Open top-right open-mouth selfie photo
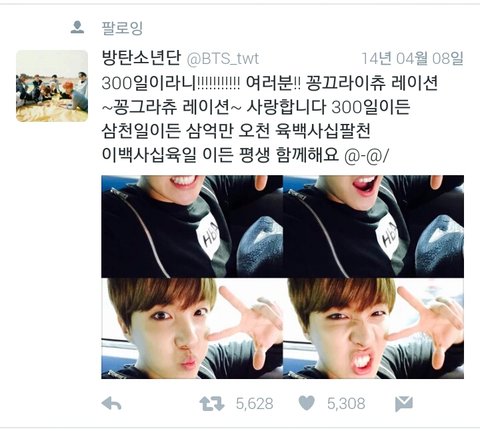 pos(373,226)
